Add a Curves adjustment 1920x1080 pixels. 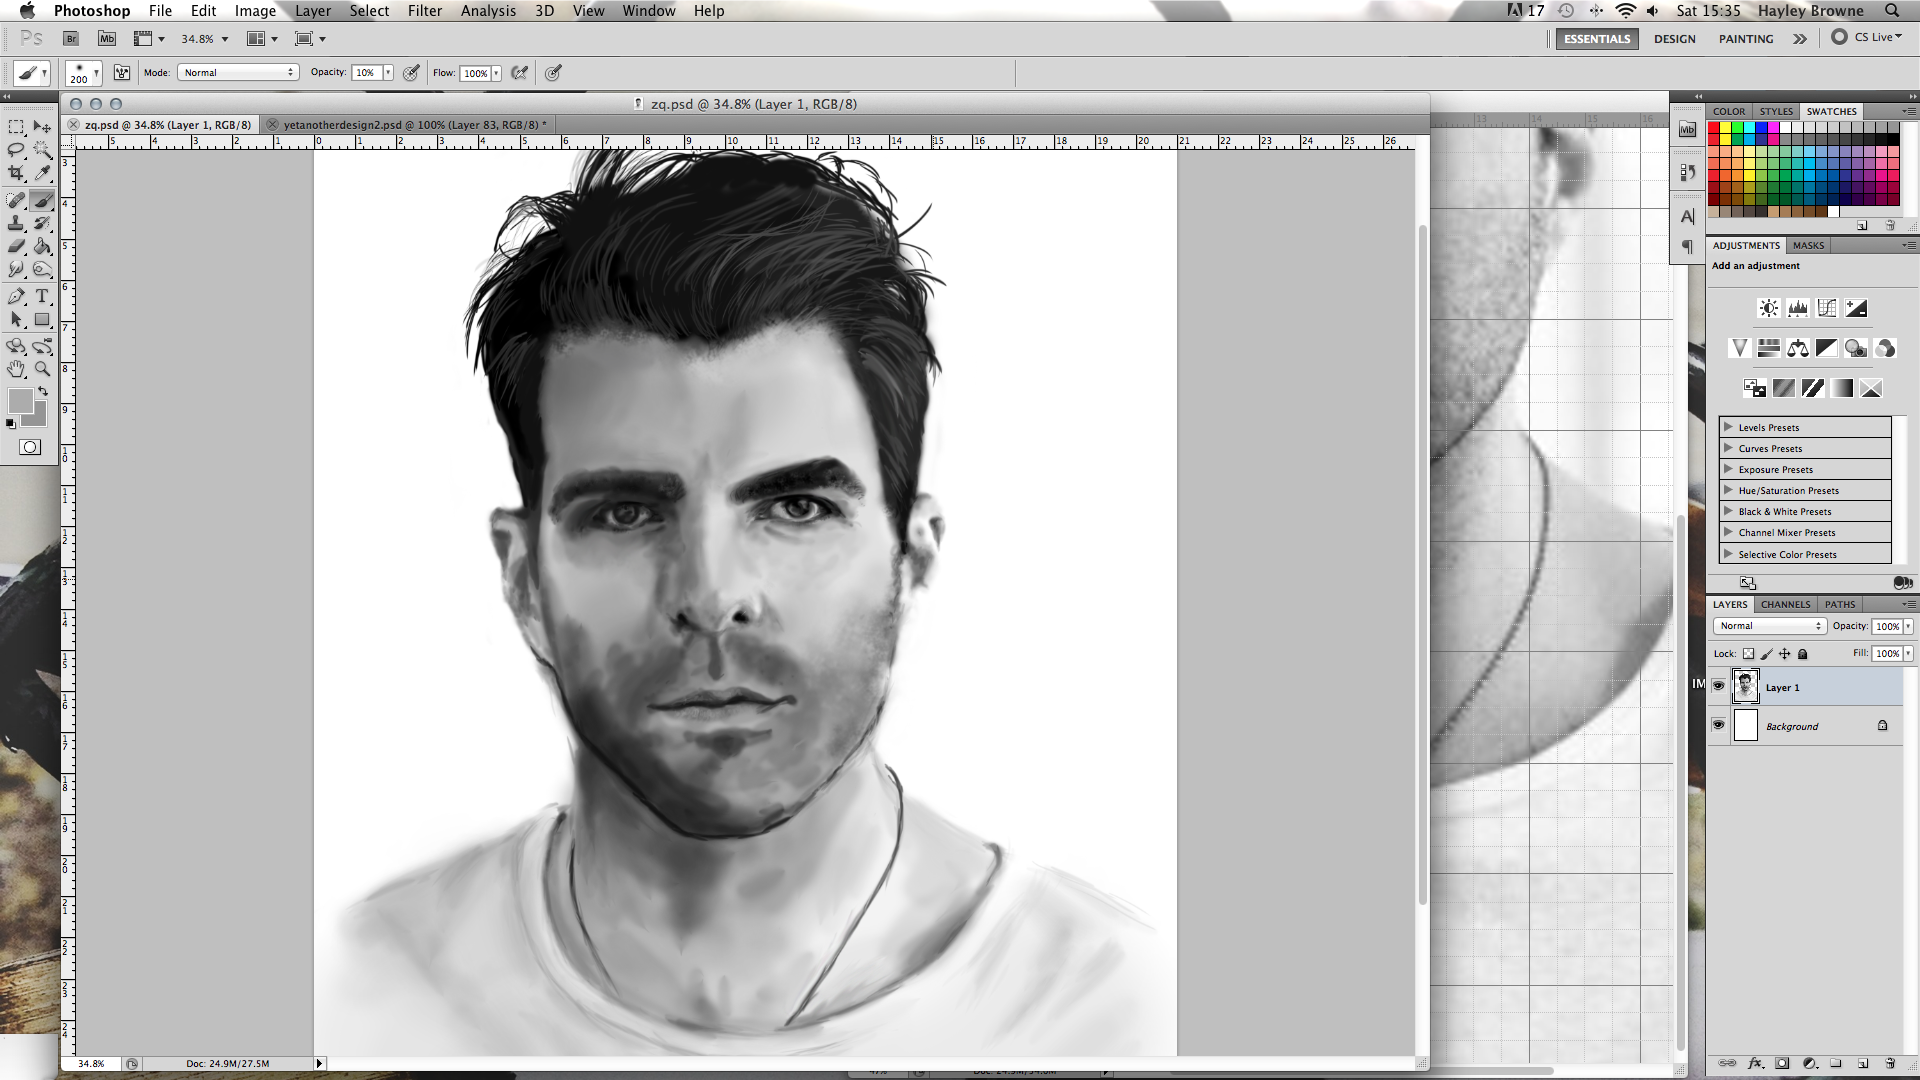(1827, 308)
